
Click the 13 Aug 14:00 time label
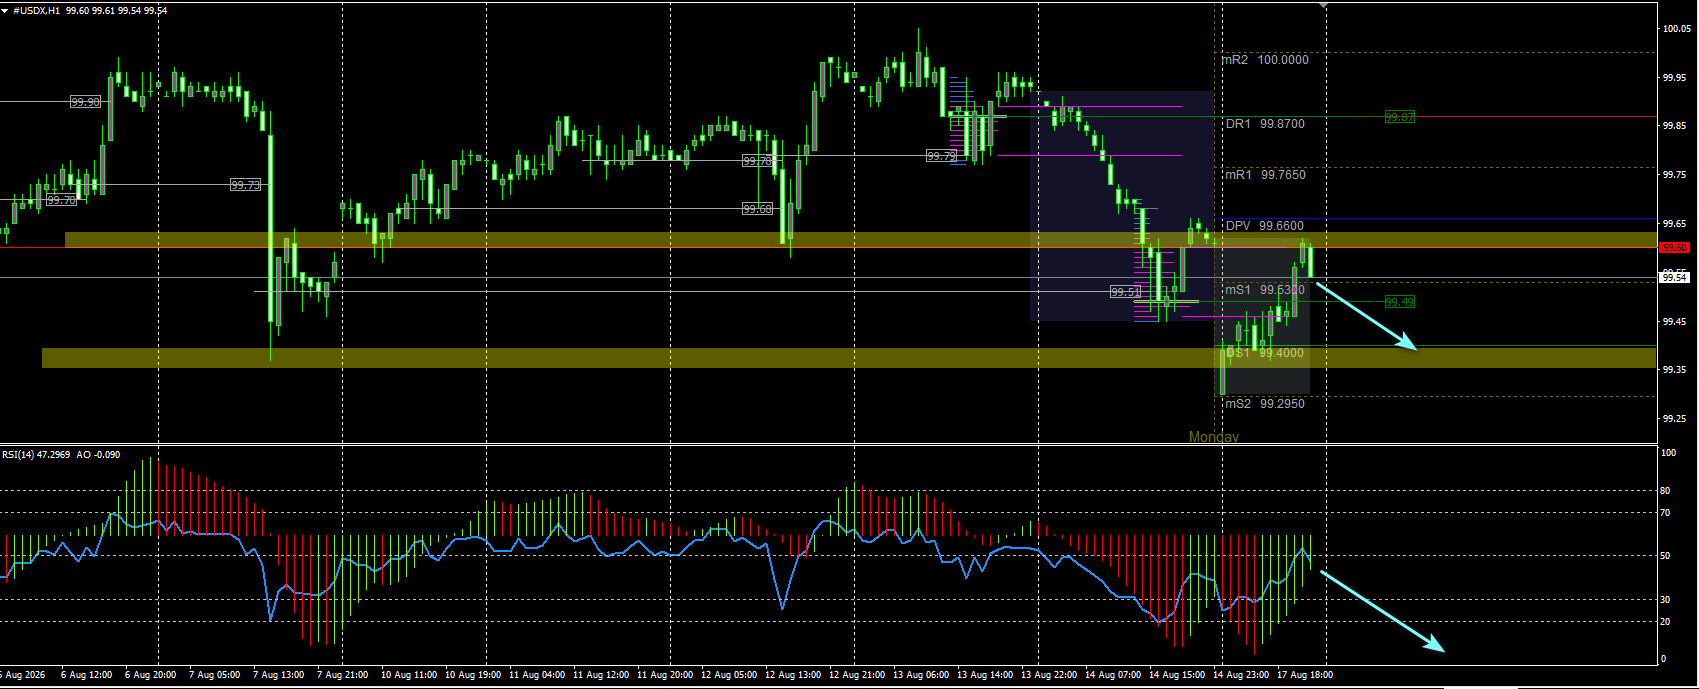point(985,675)
